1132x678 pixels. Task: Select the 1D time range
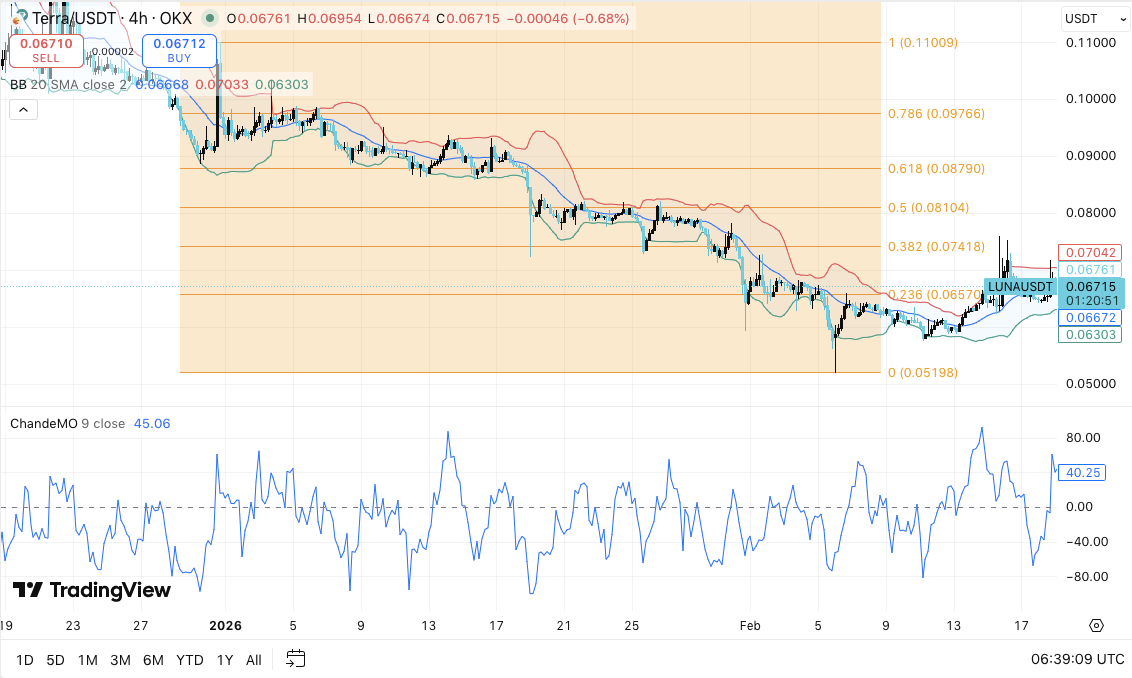(25, 660)
